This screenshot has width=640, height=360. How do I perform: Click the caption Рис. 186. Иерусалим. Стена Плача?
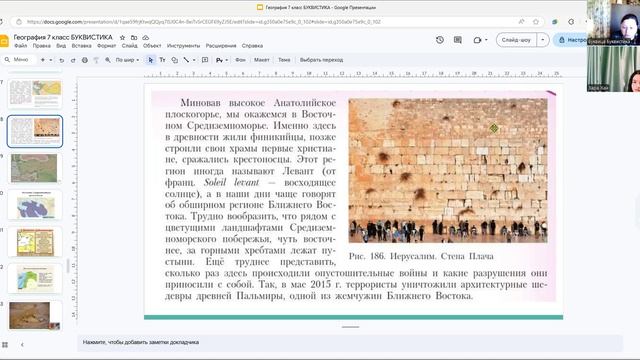421,256
